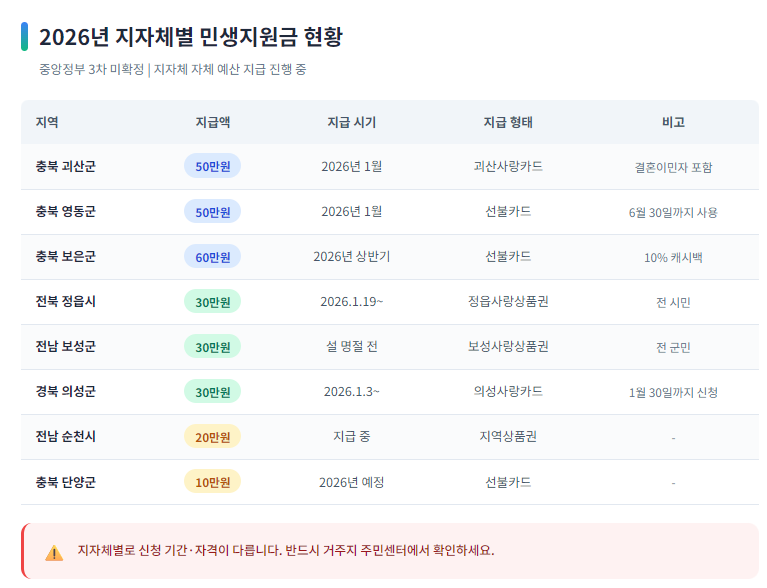Select the 전북 정읍시 region cell

(x=66, y=301)
